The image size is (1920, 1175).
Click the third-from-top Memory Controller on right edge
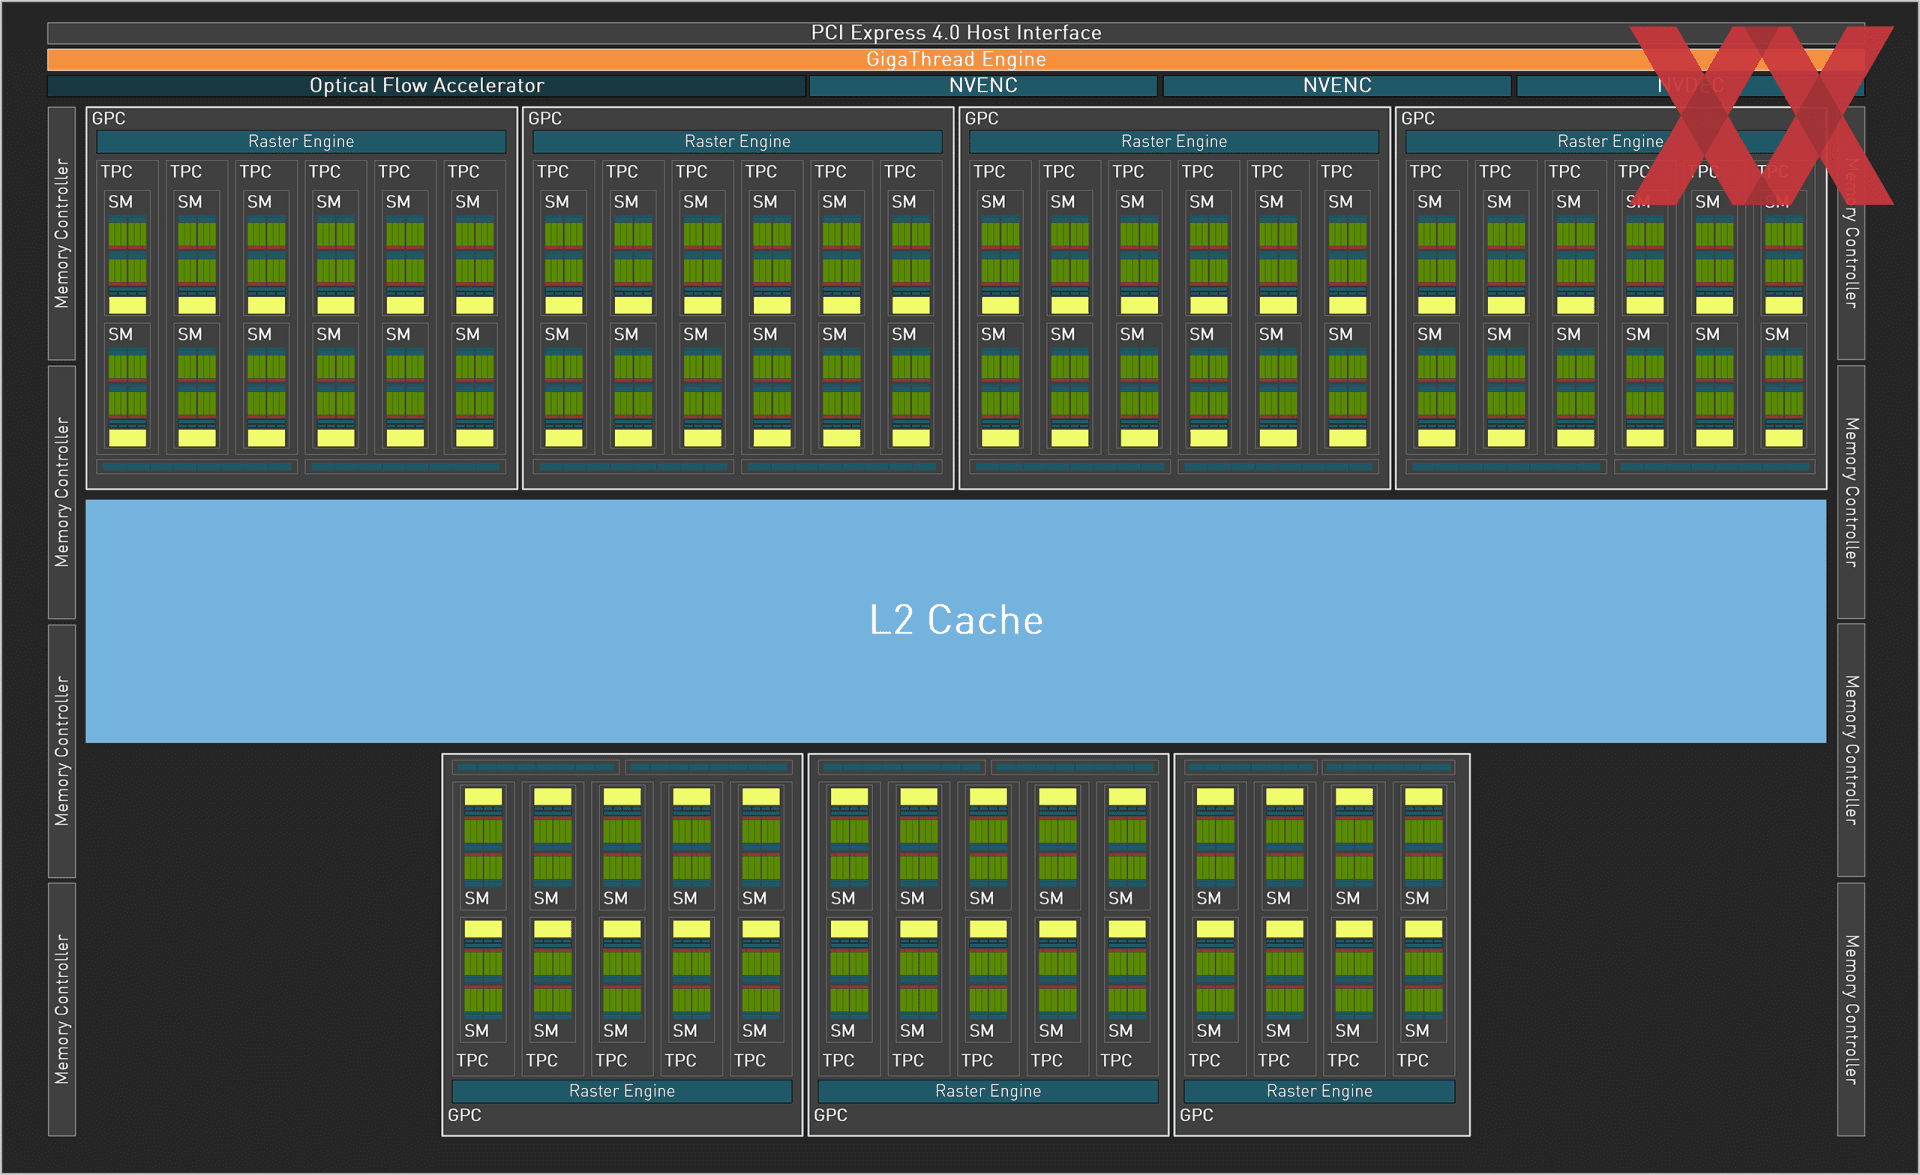(x=1851, y=751)
